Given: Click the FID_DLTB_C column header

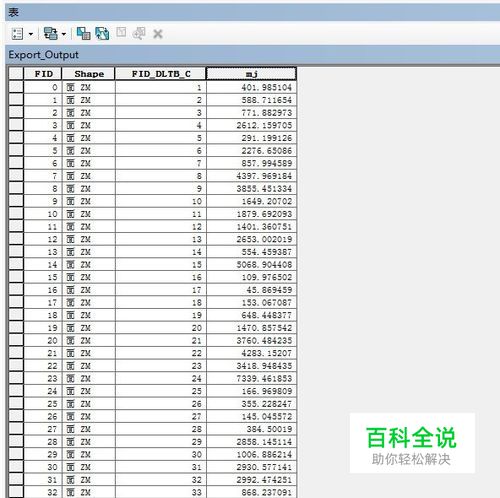Looking at the screenshot, I should point(161,74).
